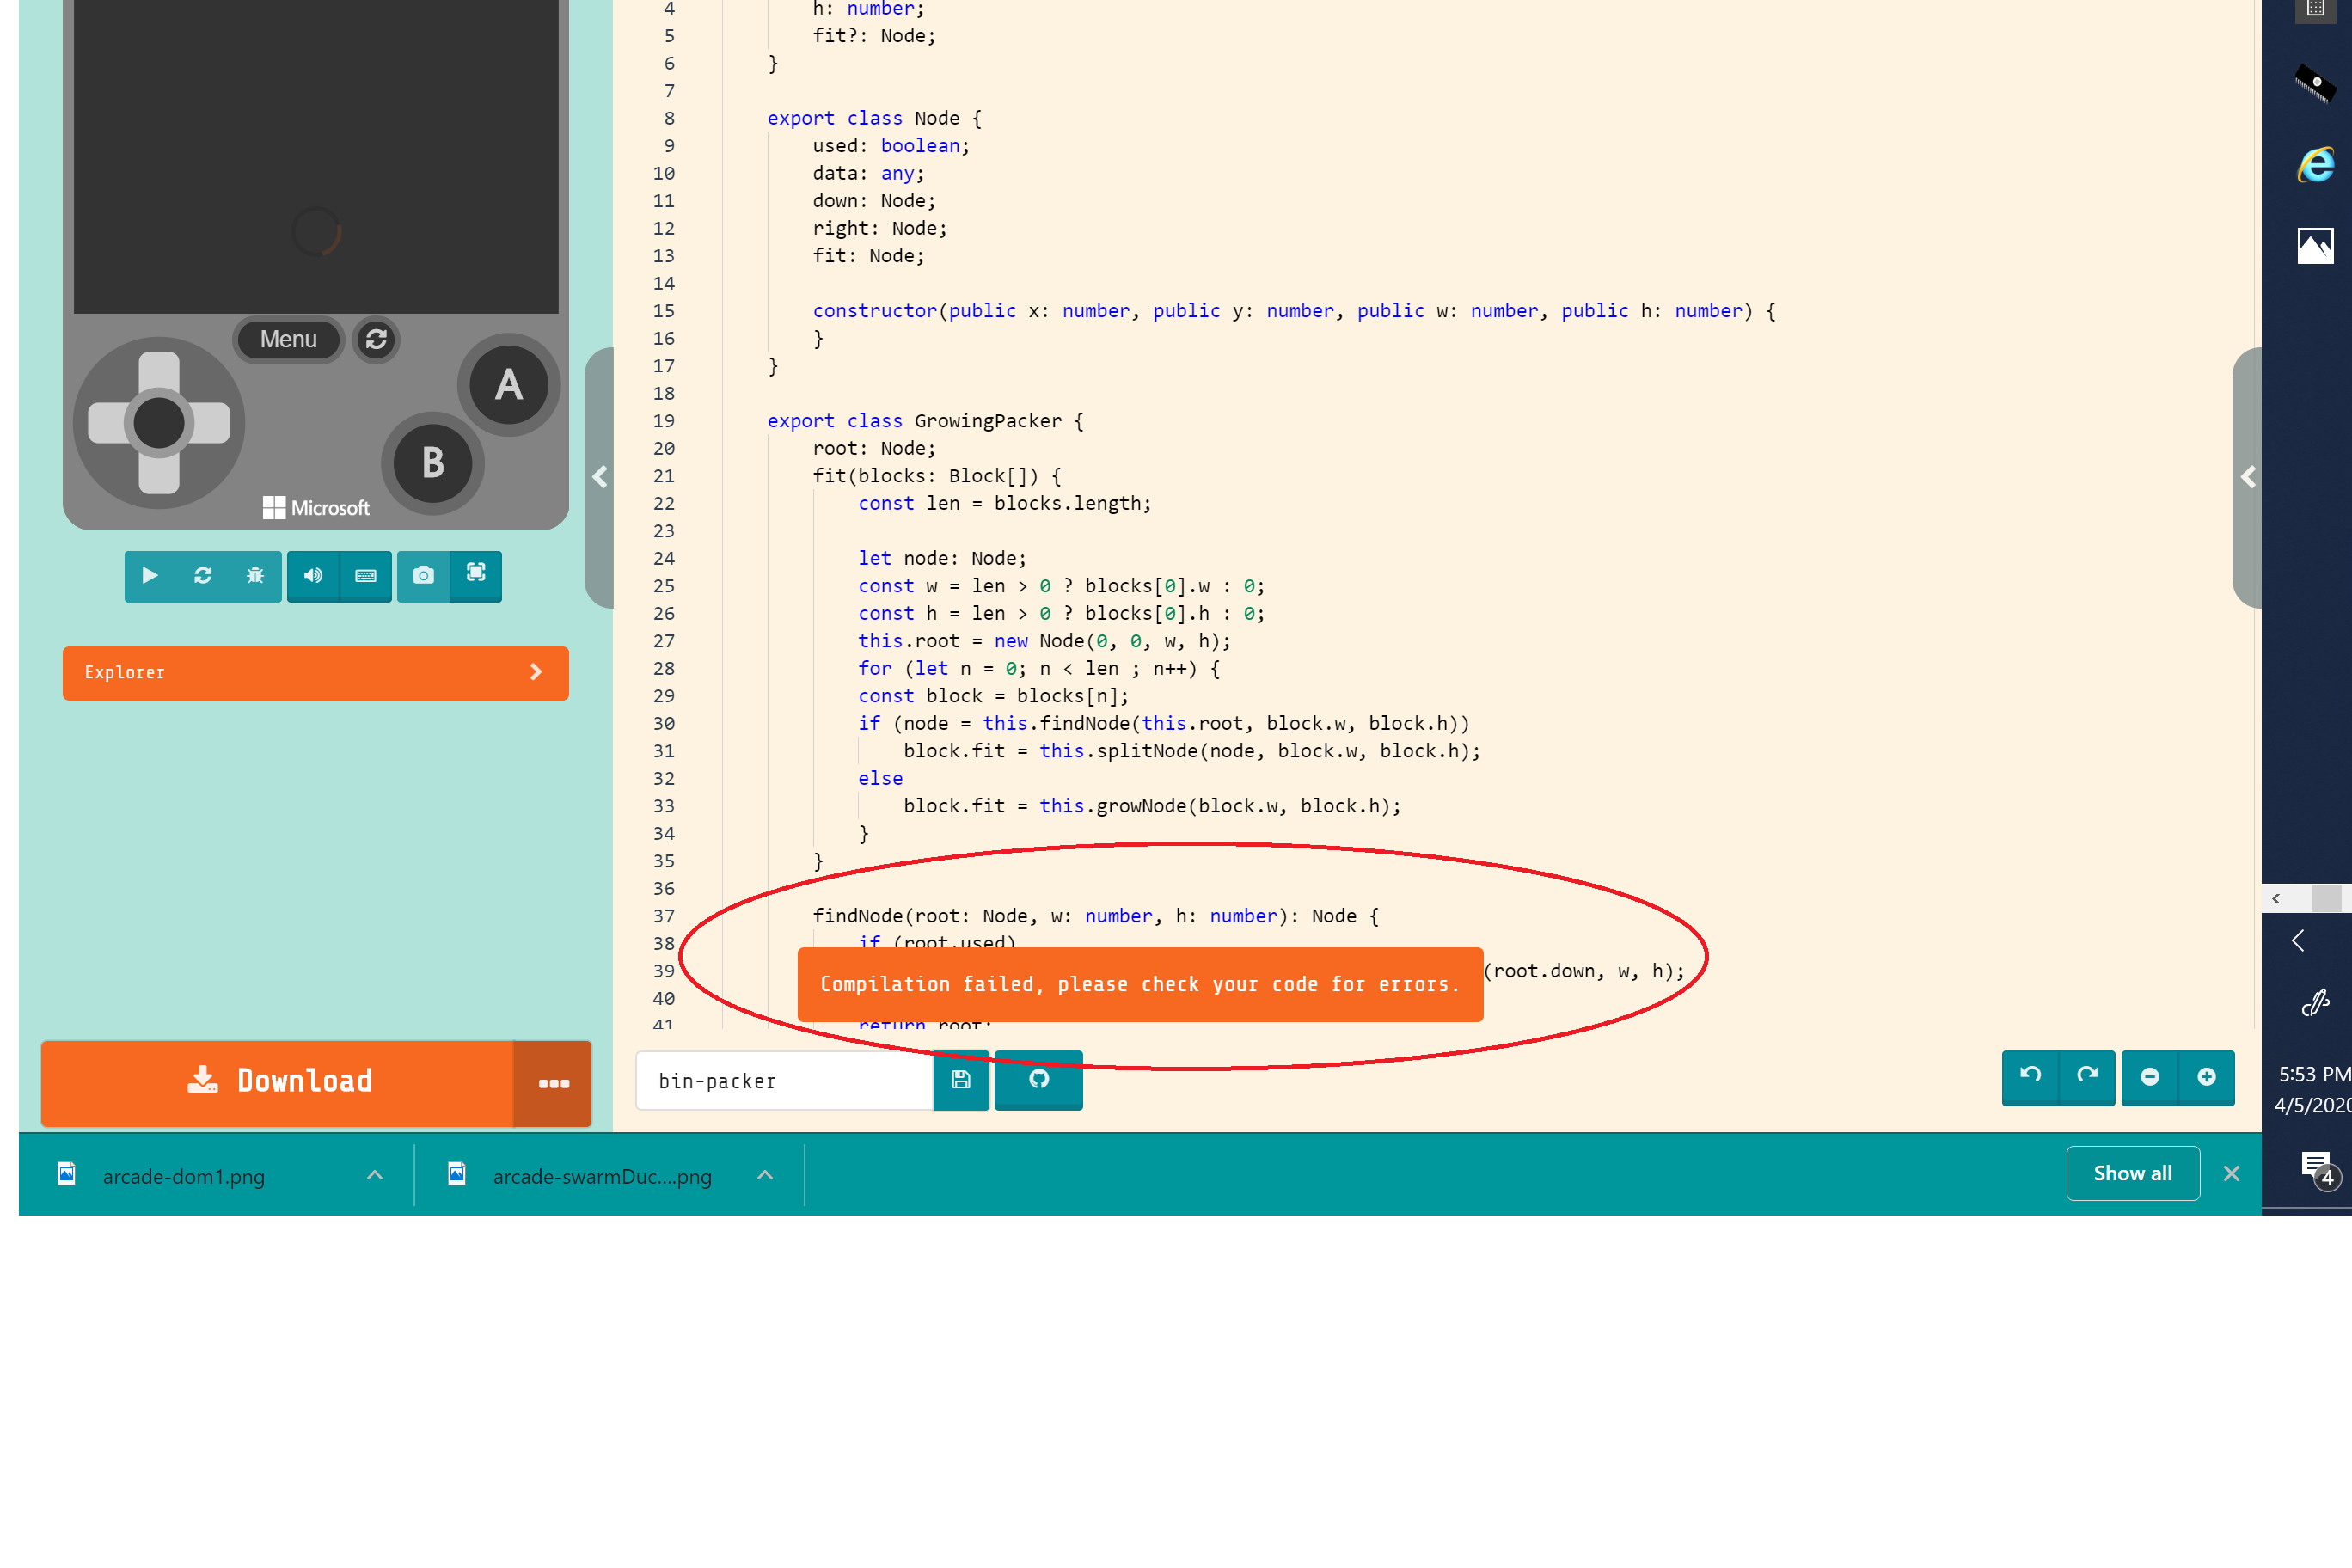Take a simulator screenshot with the camera icon

coord(423,575)
